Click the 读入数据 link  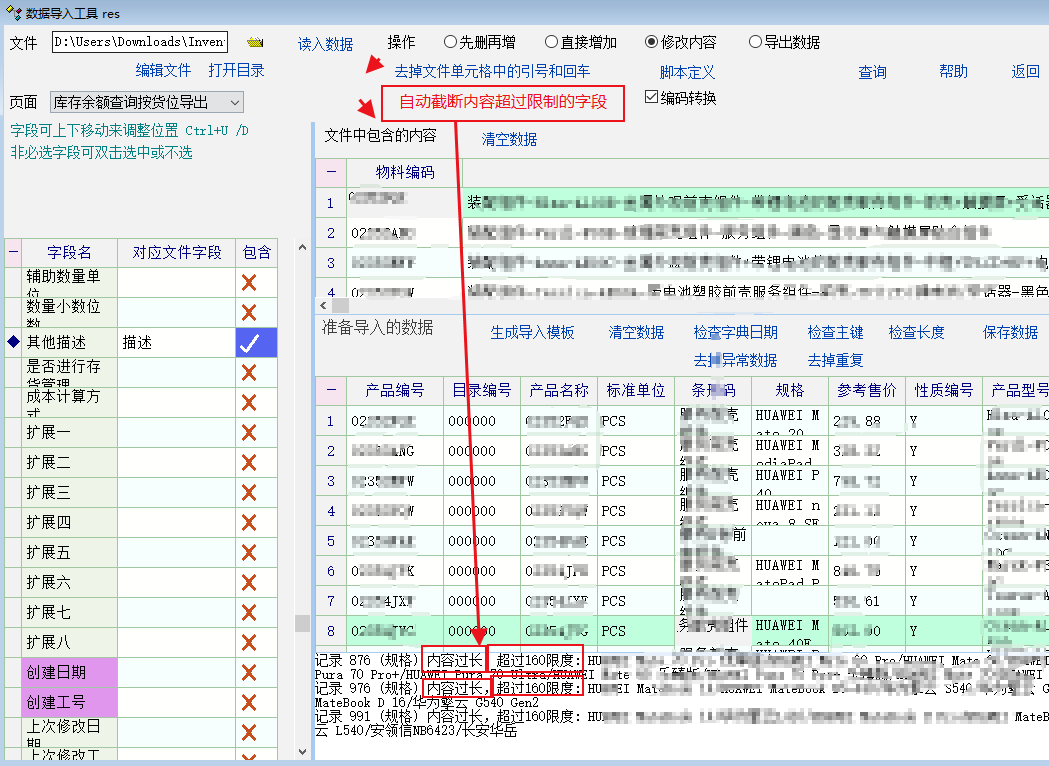click(x=325, y=44)
